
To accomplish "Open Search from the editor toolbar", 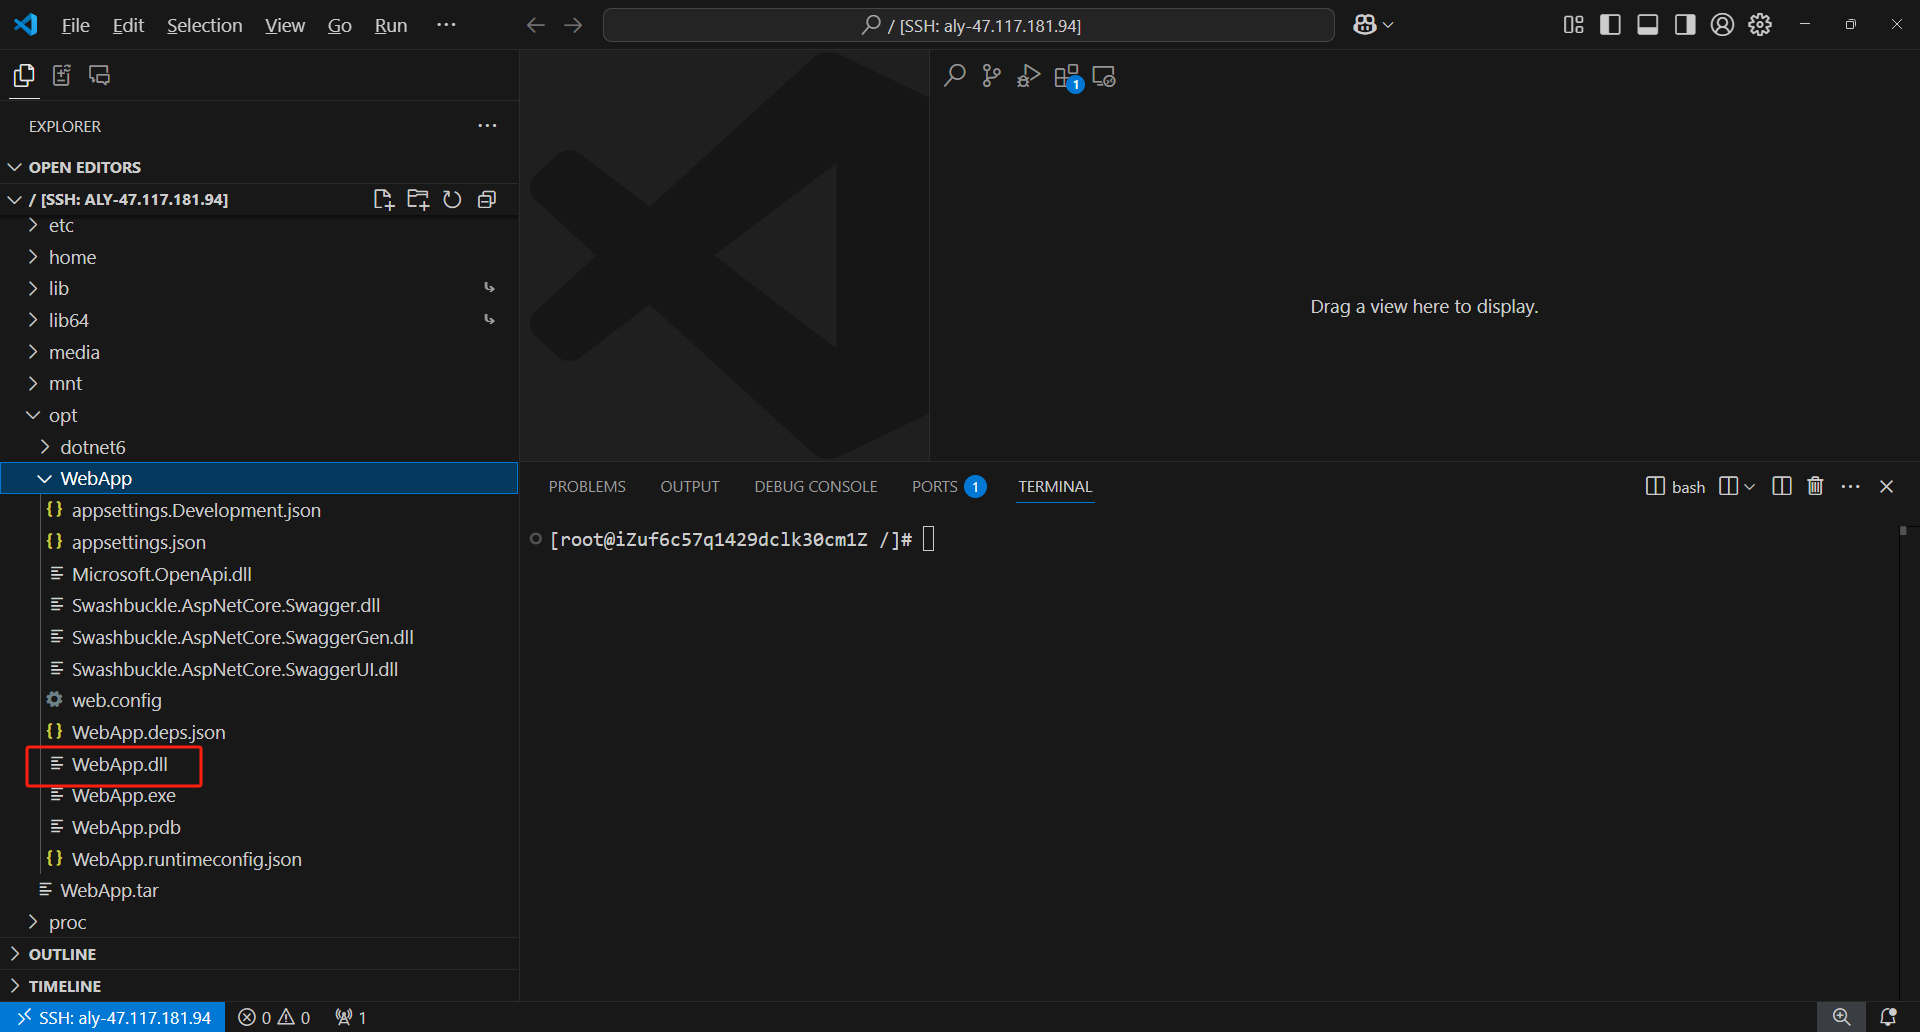I will 954,75.
